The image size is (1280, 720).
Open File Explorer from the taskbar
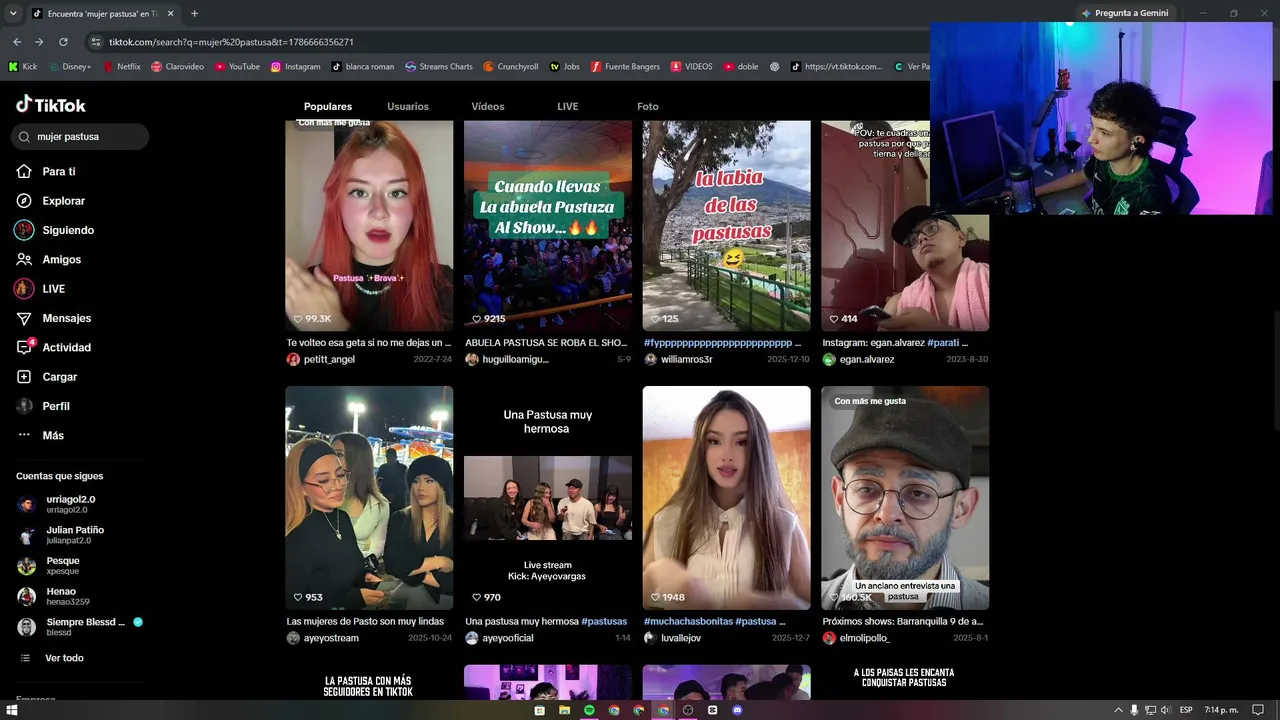pos(564,710)
